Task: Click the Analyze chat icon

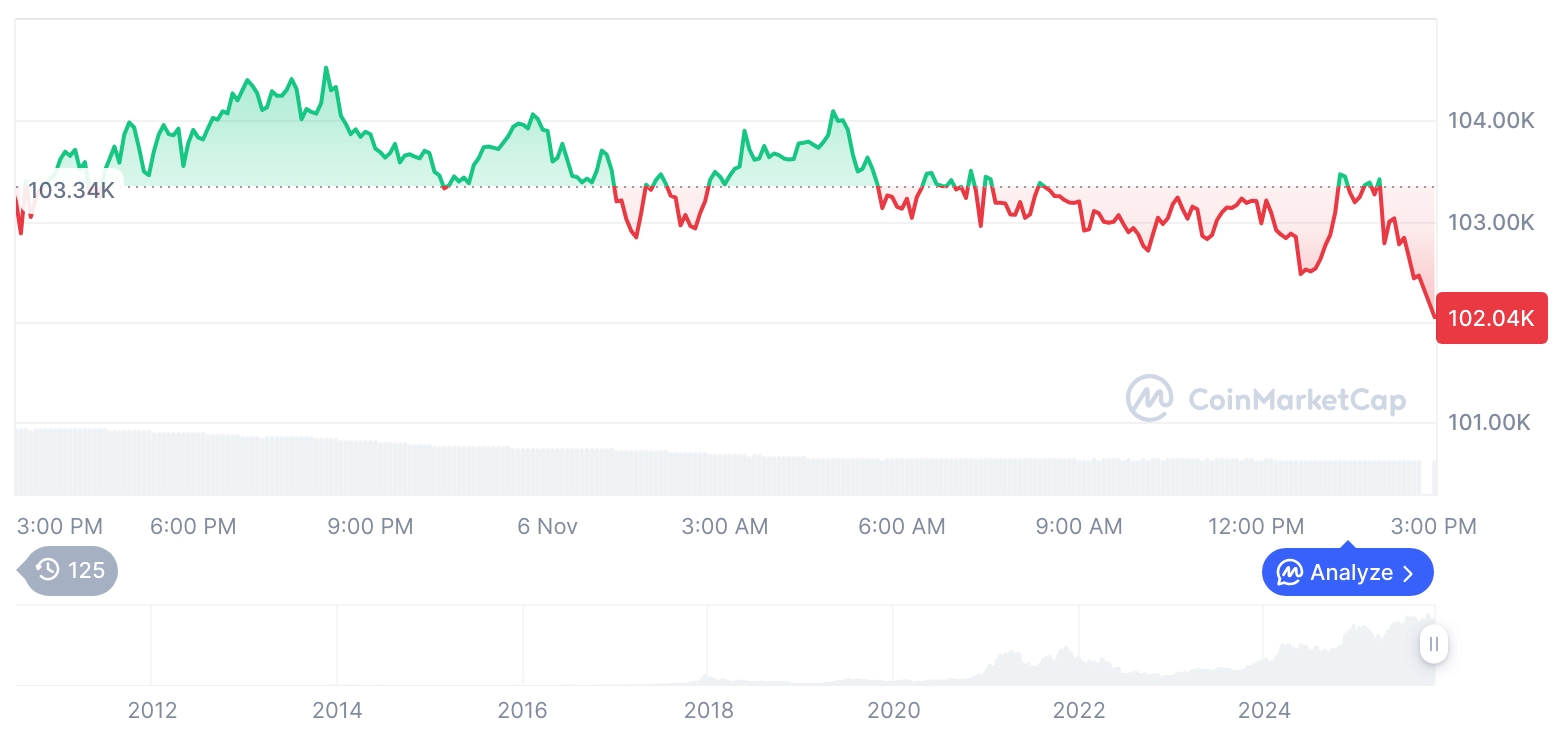Action: (1289, 573)
